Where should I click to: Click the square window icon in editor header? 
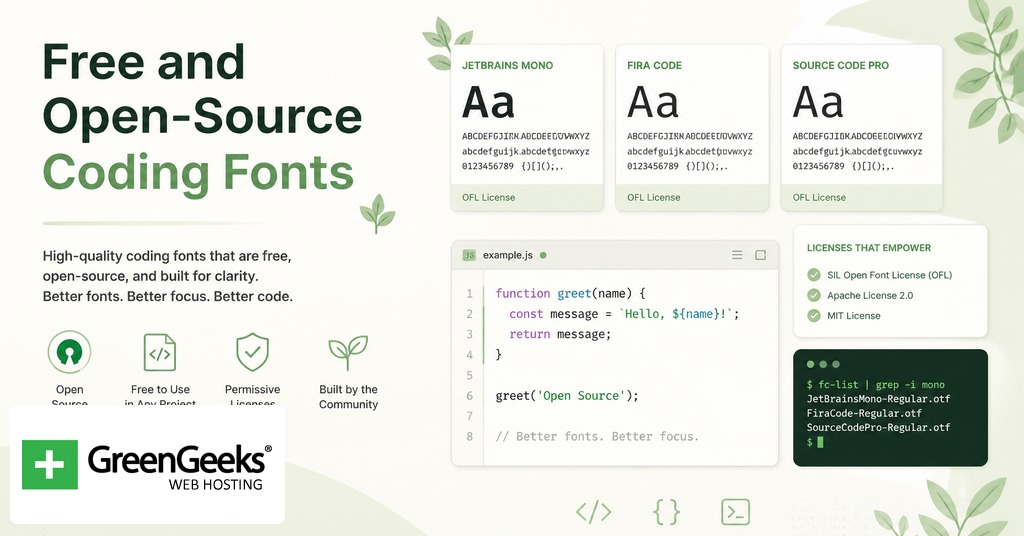click(760, 255)
